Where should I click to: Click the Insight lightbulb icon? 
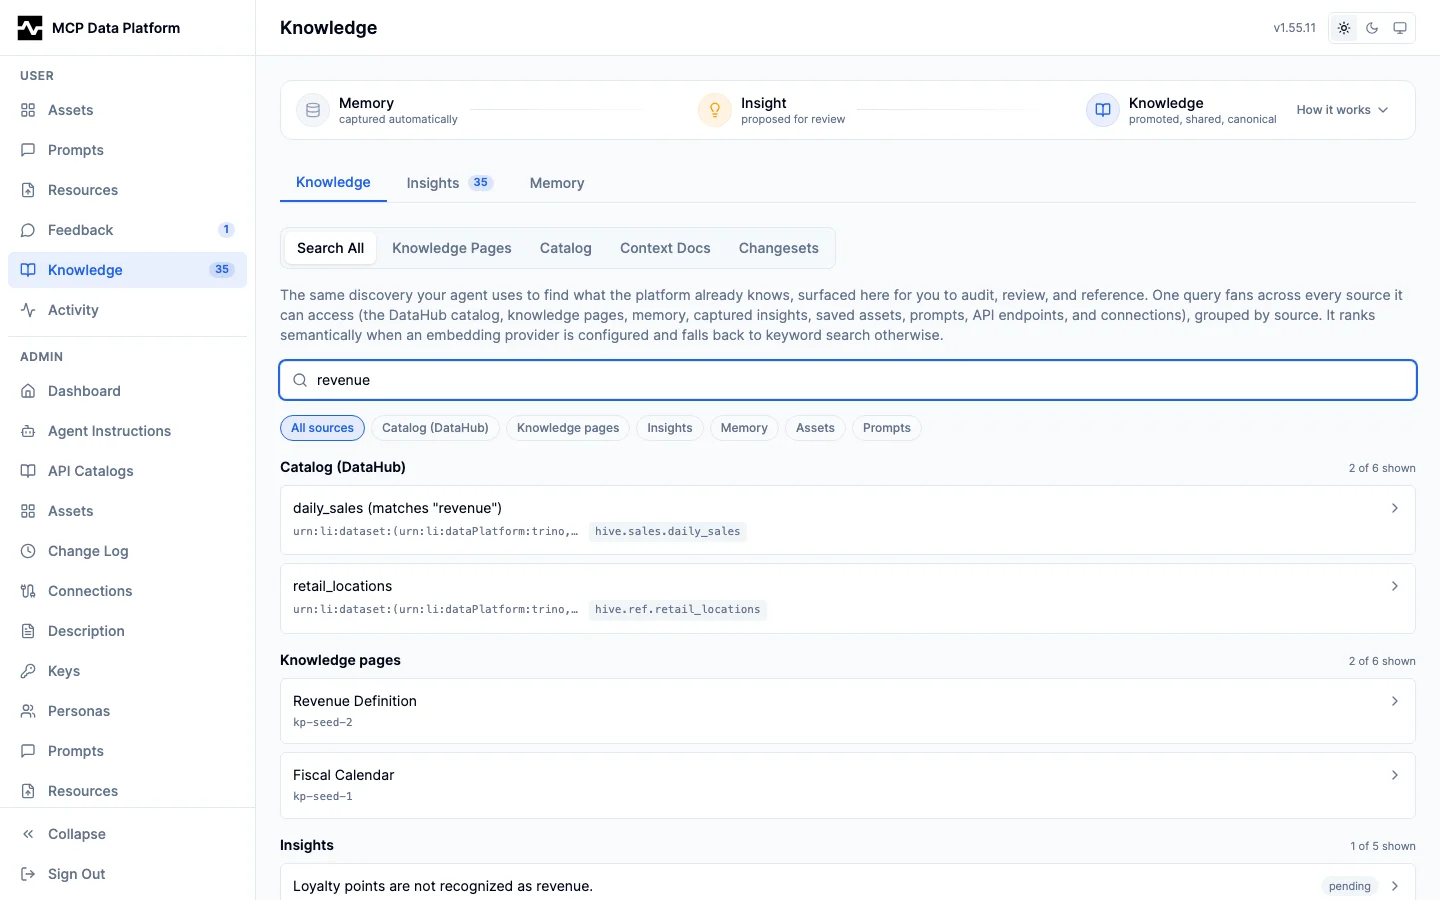(x=715, y=110)
